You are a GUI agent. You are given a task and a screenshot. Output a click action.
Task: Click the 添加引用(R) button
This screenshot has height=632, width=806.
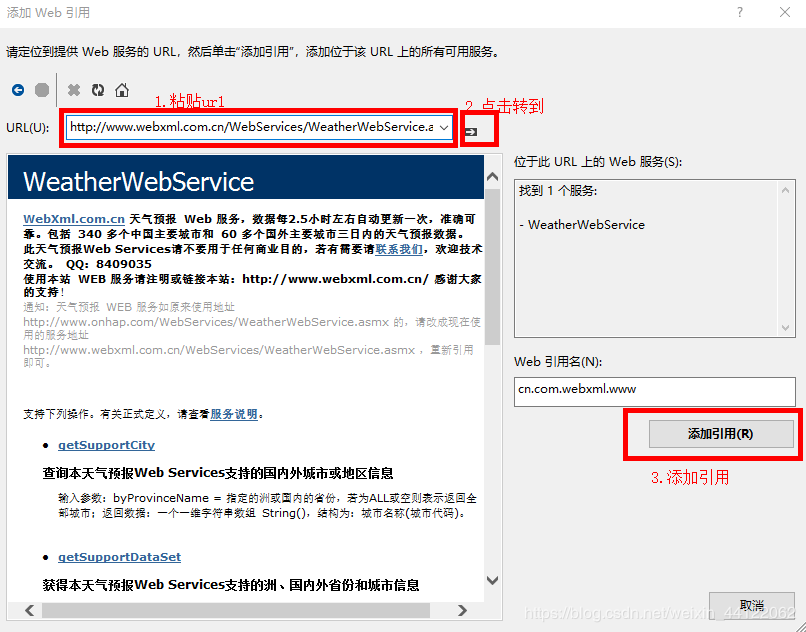tap(721, 434)
